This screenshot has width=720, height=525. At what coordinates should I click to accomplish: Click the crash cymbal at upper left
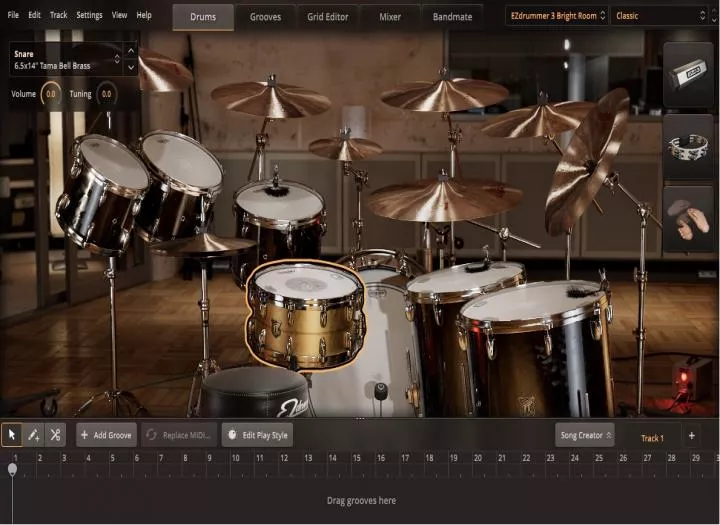click(271, 99)
